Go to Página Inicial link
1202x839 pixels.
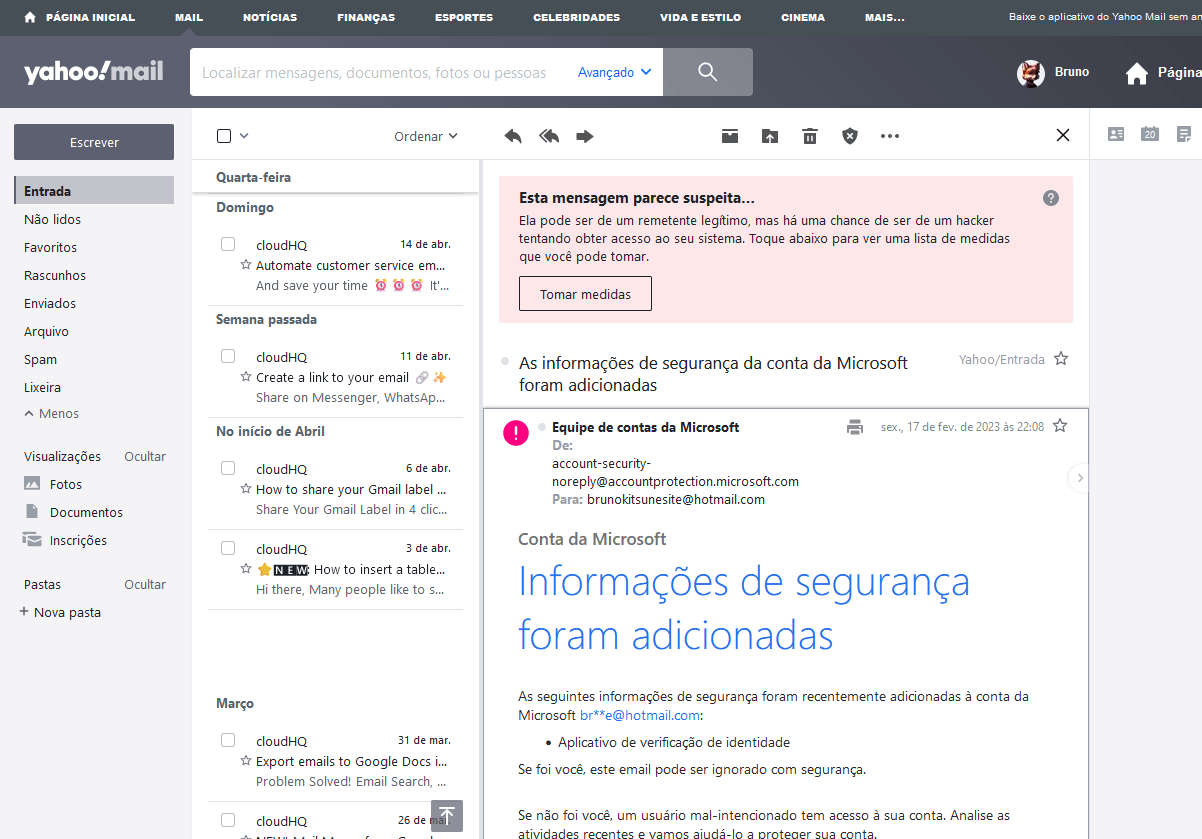click(x=80, y=17)
